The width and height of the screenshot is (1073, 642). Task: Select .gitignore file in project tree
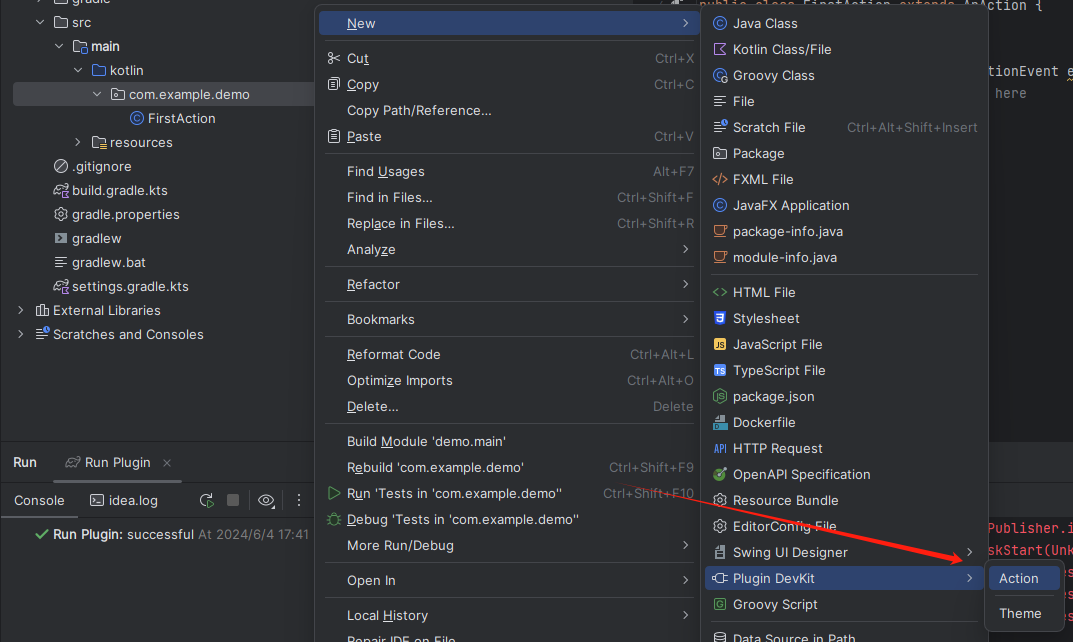point(101,166)
